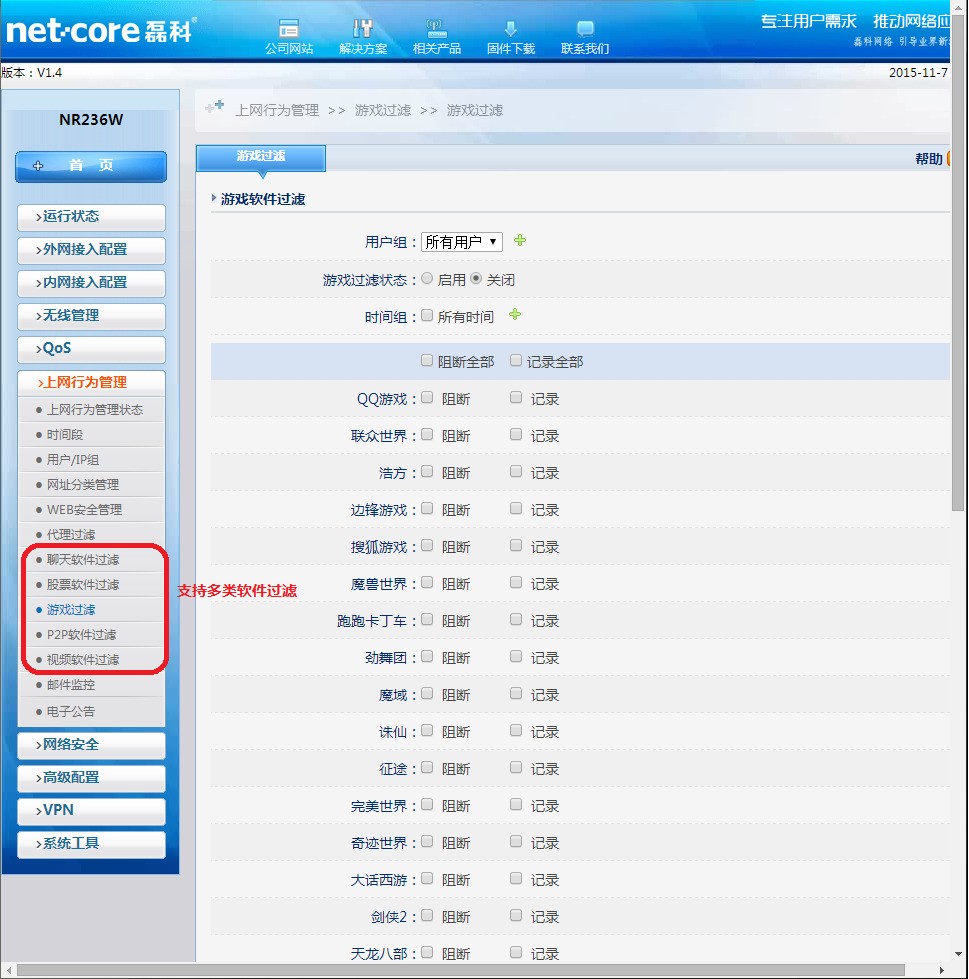Check 记录 for 完美世界
969x979 pixels.
pyautogui.click(x=516, y=804)
